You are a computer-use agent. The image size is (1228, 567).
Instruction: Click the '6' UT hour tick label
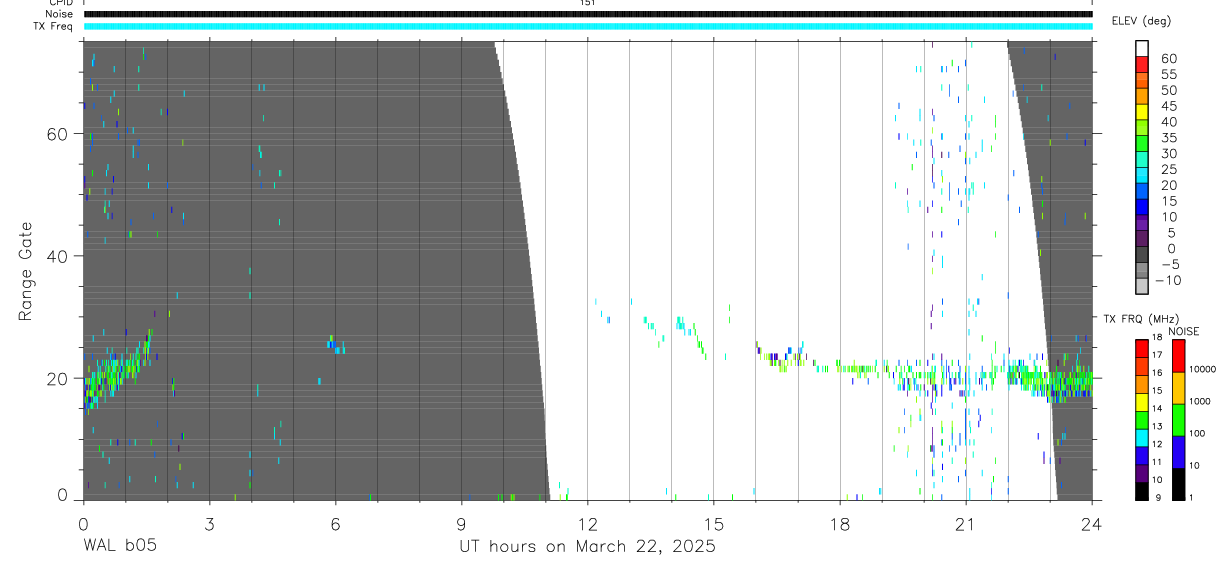(335, 524)
